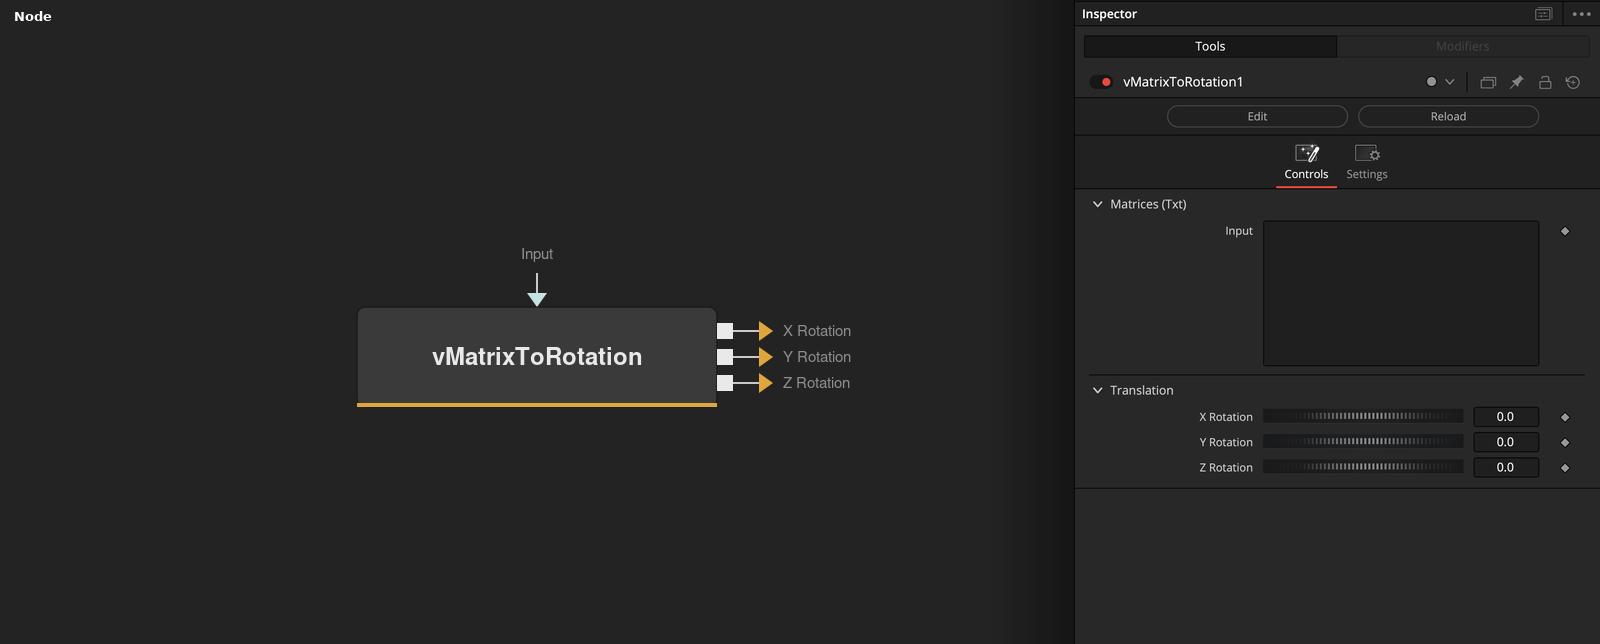Viewport: 1600px width, 644px height.
Task: Open Inspector three-dot options menu
Action: 1581,14
